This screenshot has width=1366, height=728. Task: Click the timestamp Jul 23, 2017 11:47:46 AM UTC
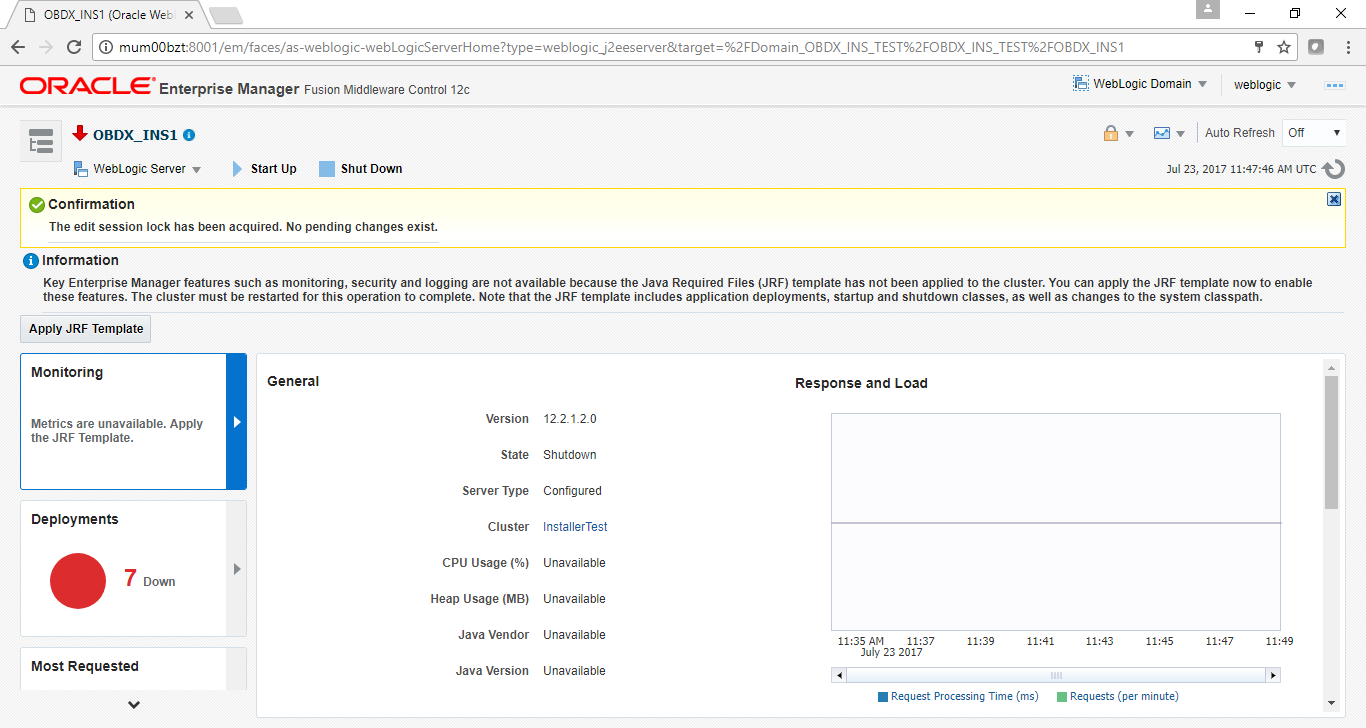[x=1241, y=169]
